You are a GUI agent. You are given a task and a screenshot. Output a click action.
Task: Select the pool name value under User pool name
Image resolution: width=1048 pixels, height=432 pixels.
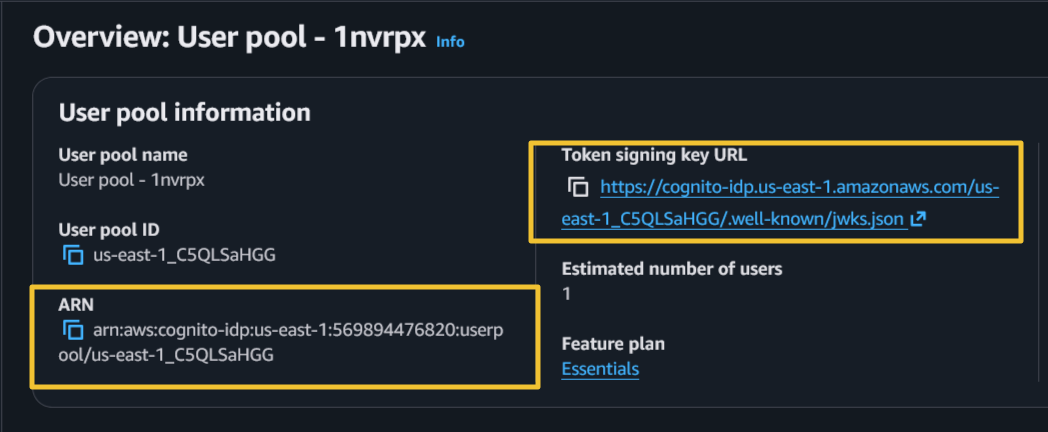132,180
